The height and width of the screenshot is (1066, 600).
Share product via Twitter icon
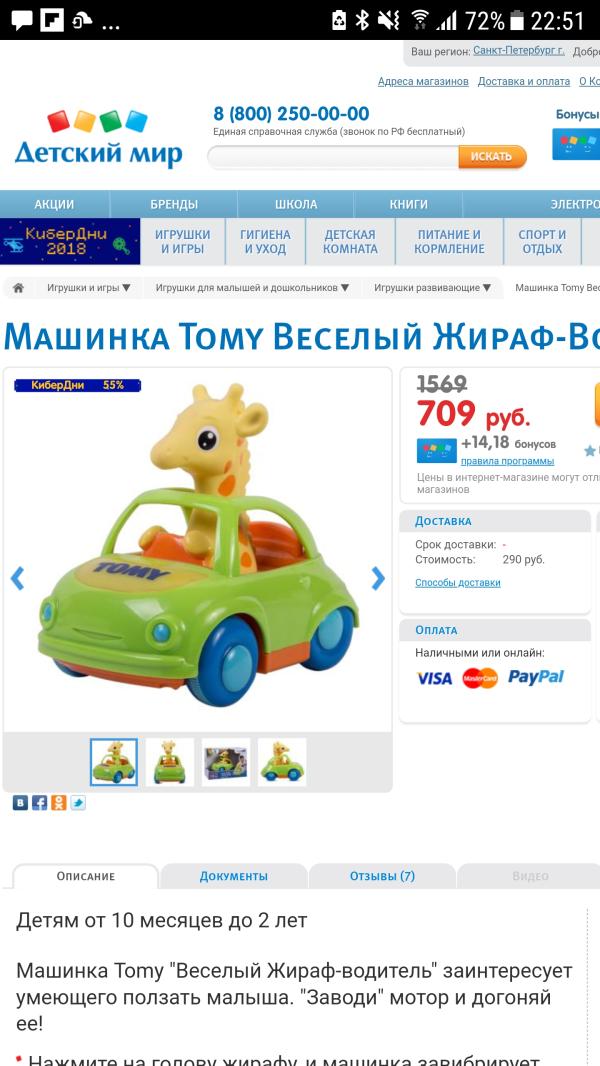(x=78, y=803)
